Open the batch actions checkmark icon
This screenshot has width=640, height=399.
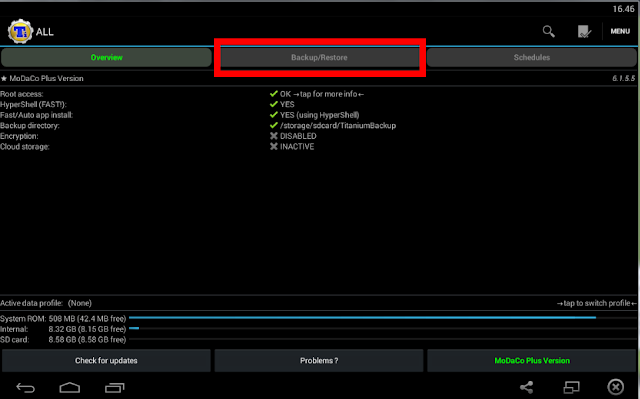point(584,31)
